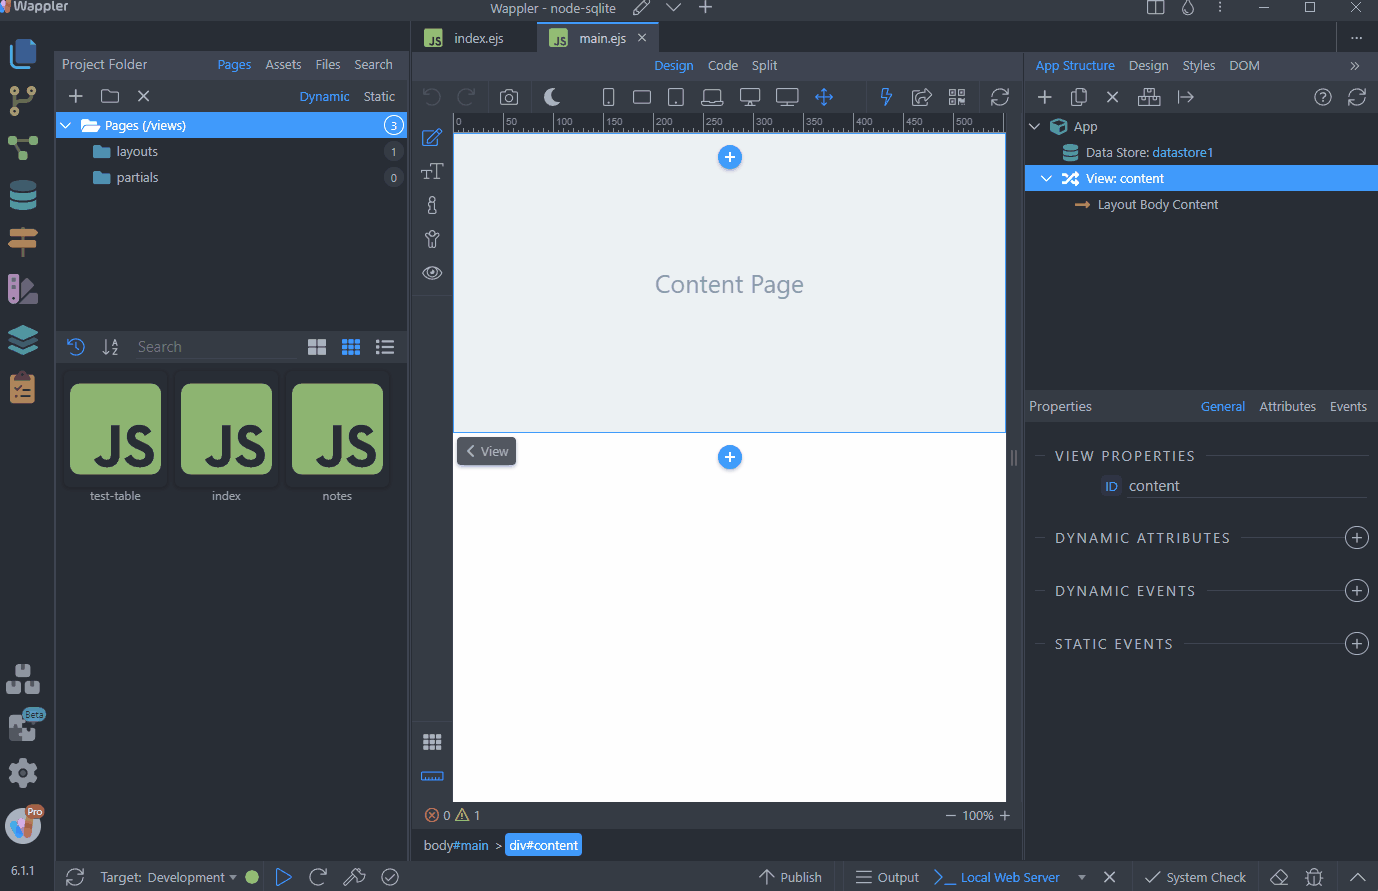Switch to Split view tab

click(x=765, y=66)
